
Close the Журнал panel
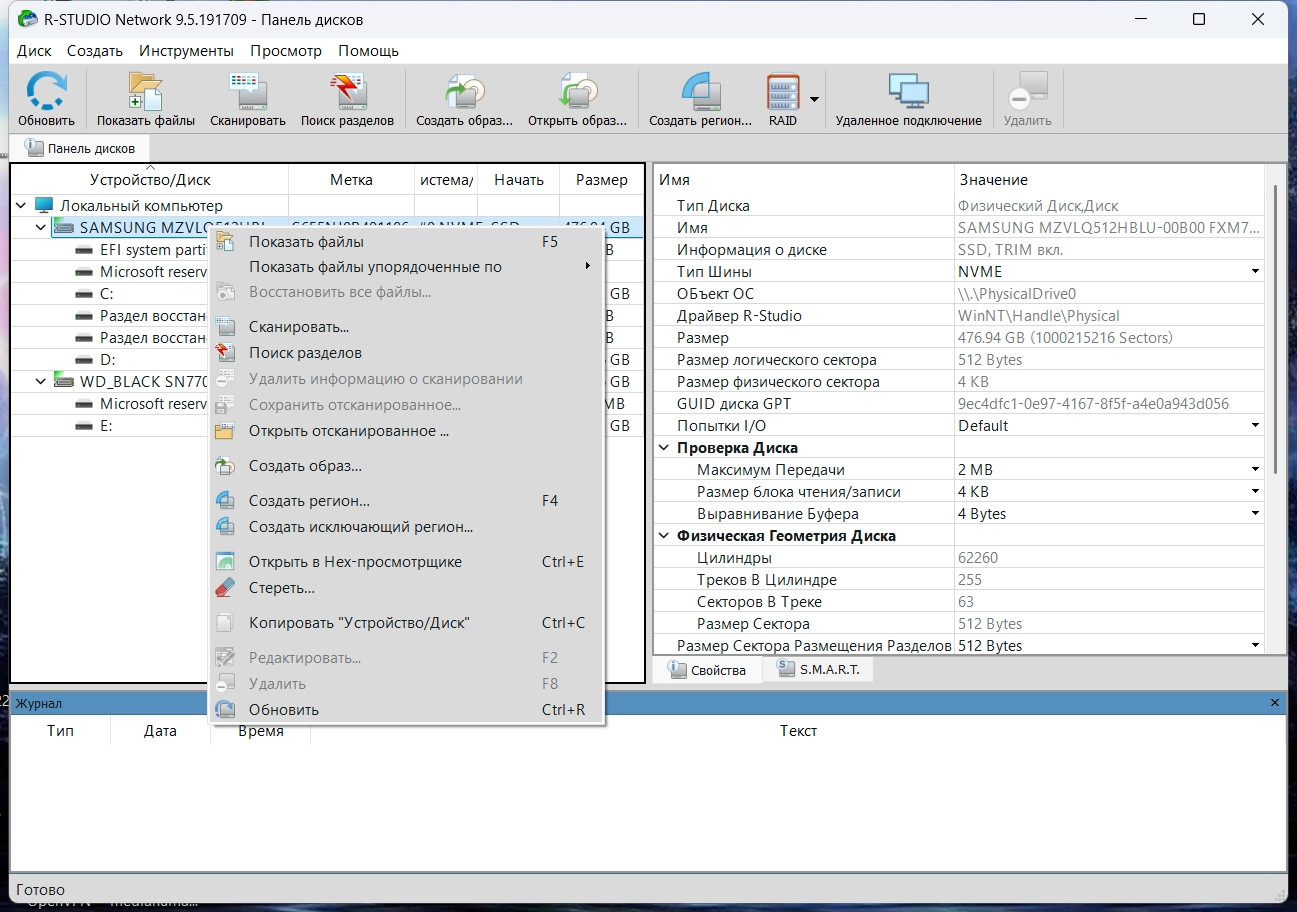(x=1274, y=703)
